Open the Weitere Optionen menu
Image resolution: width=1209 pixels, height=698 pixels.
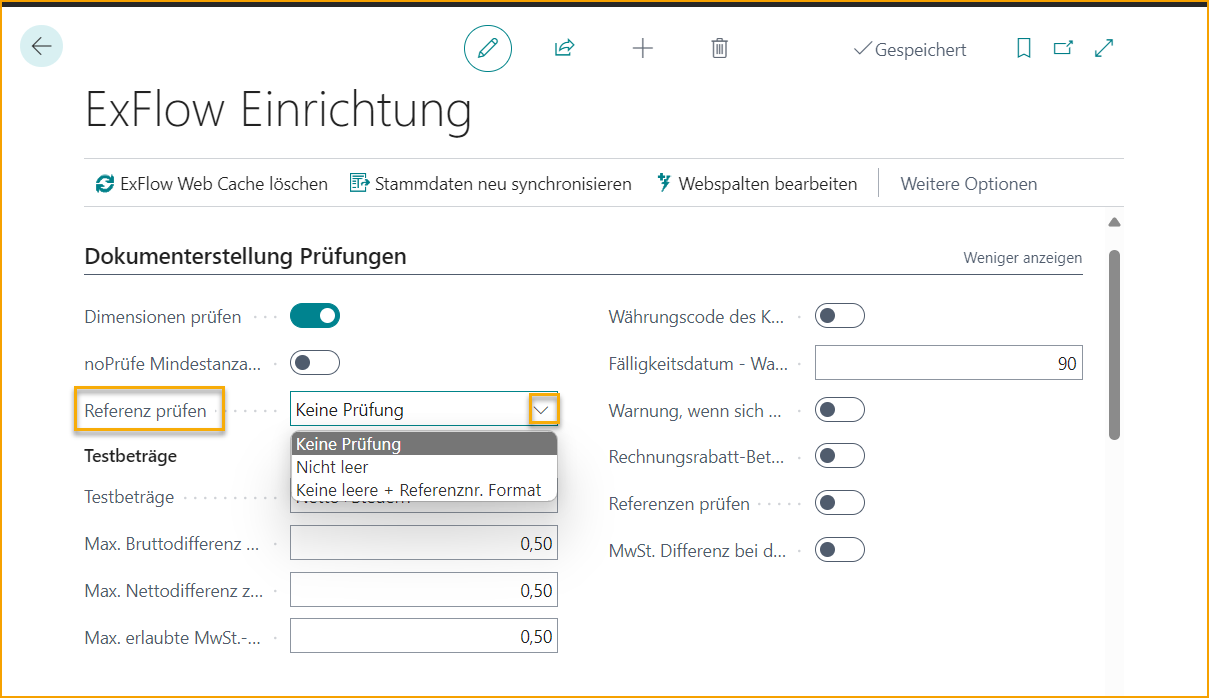(x=968, y=183)
